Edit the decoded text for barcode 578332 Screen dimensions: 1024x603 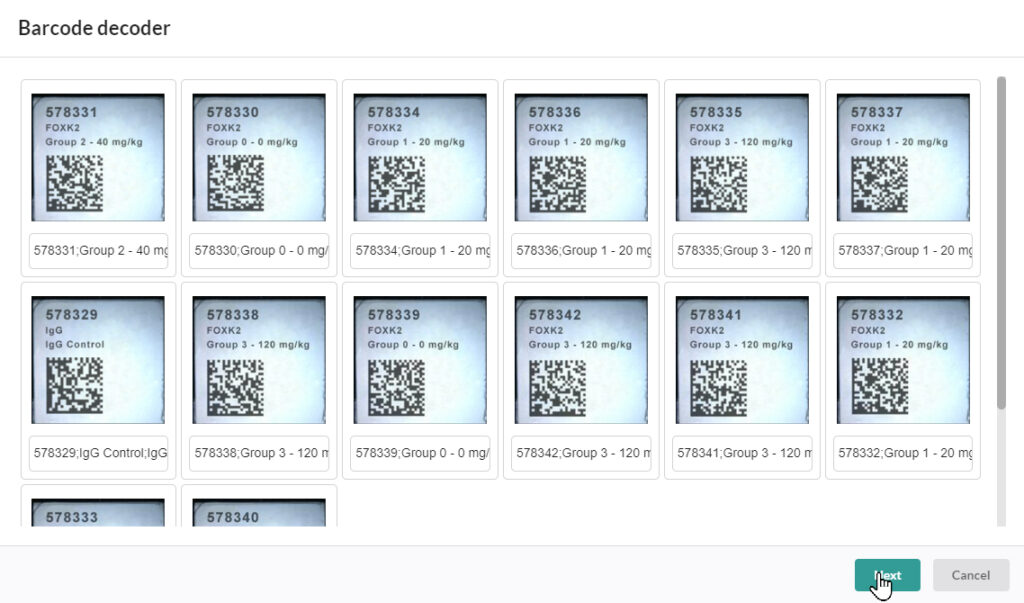[903, 454]
